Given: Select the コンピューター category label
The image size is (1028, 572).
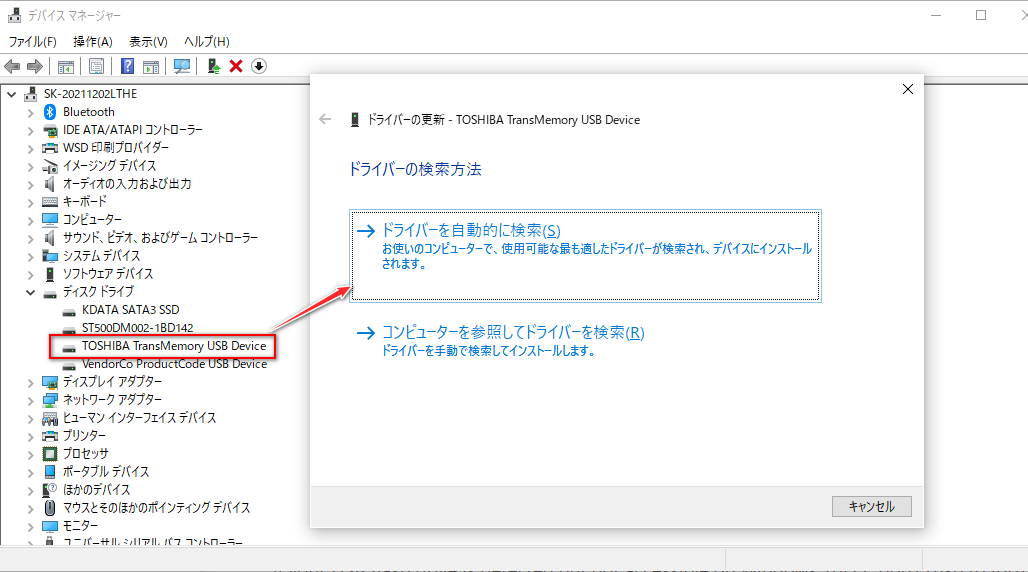Looking at the screenshot, I should pyautogui.click(x=92, y=220).
